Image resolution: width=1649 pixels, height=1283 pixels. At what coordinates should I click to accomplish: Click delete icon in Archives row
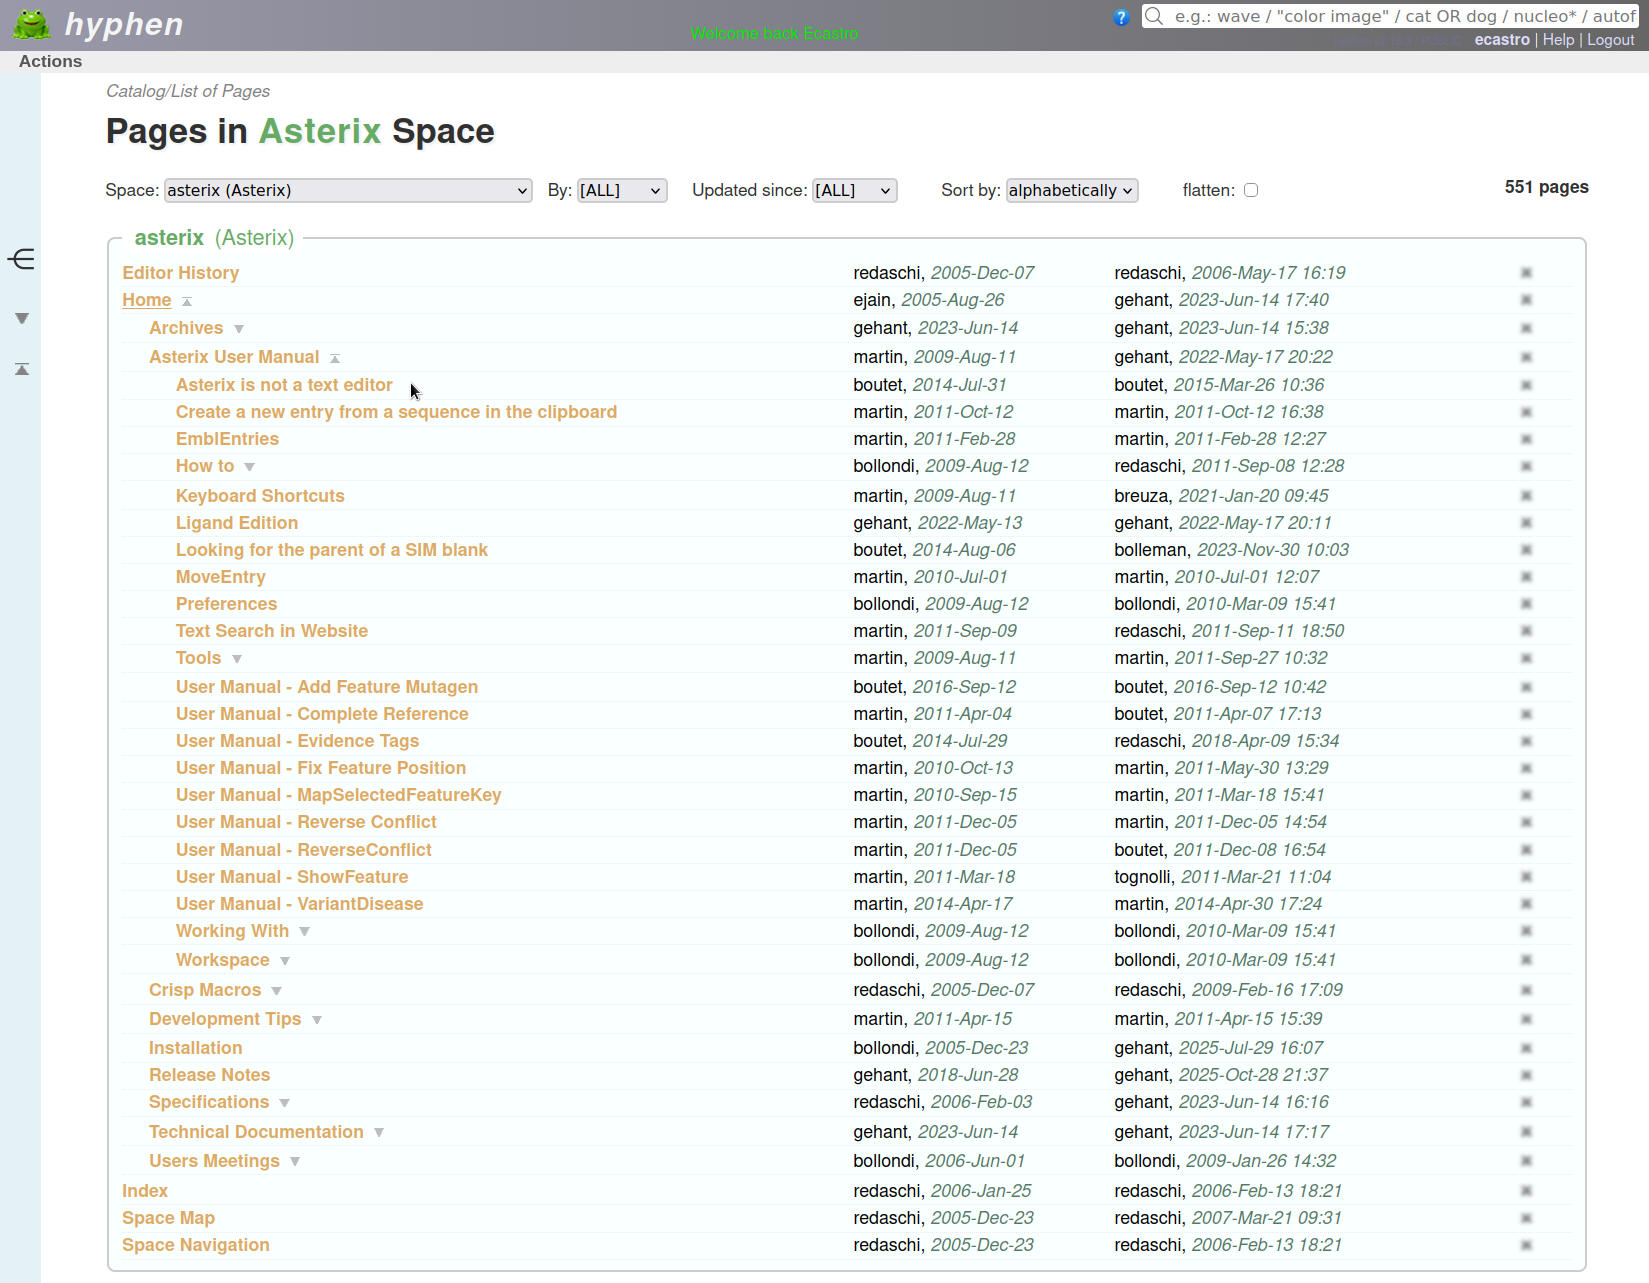pyautogui.click(x=1526, y=328)
